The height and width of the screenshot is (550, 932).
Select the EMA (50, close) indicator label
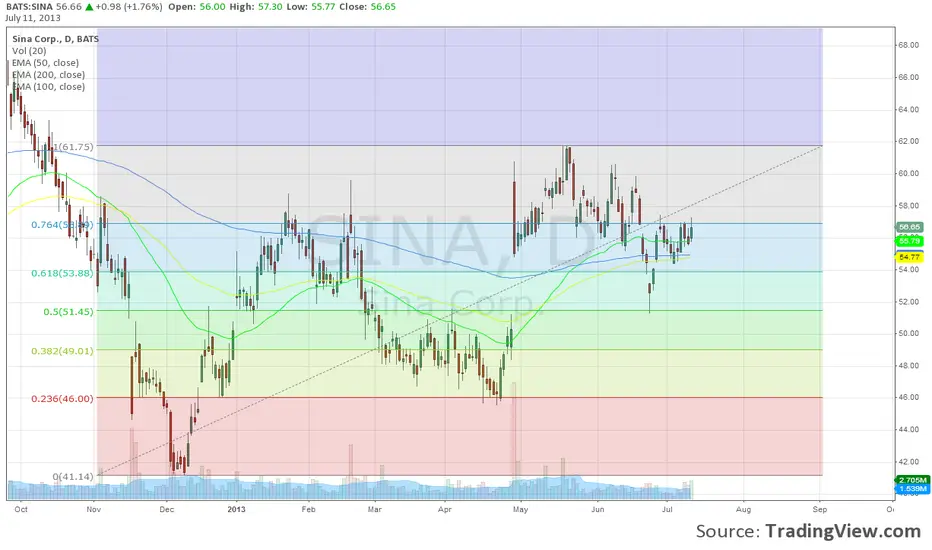click(45, 63)
